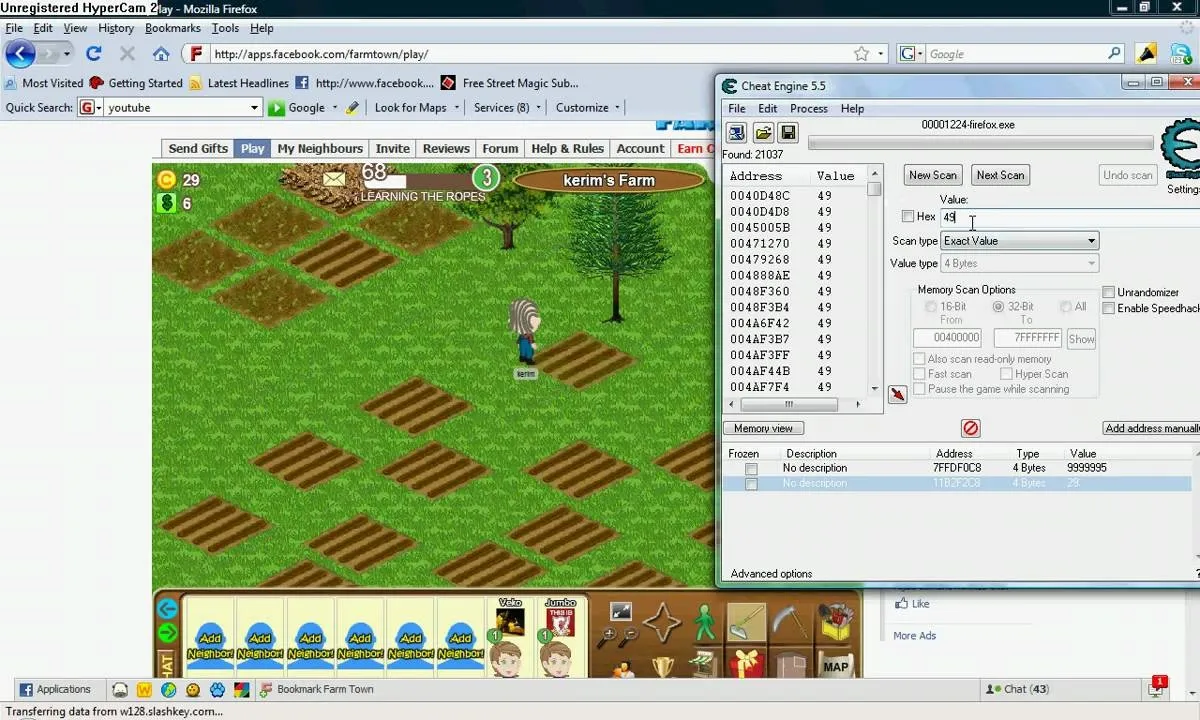Open the Cheat Engine File menu
This screenshot has width=1200, height=720.
coord(736,108)
